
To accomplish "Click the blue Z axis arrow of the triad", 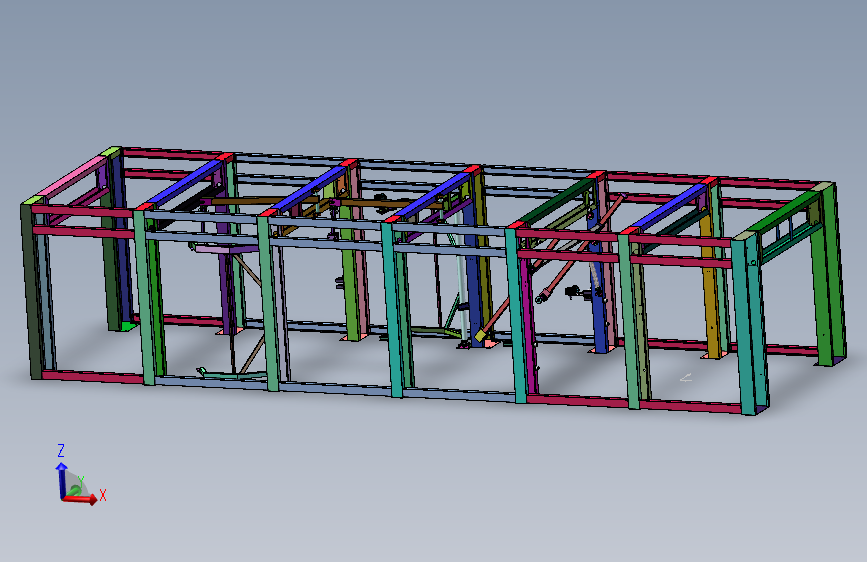I will point(61,480).
